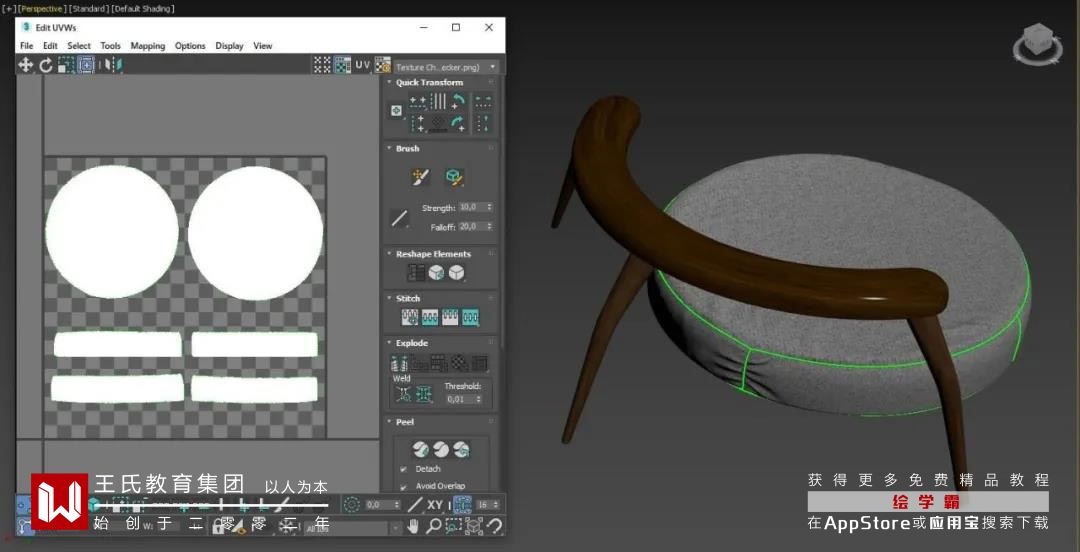Open the View menu in Edit UVWs

coord(262,45)
